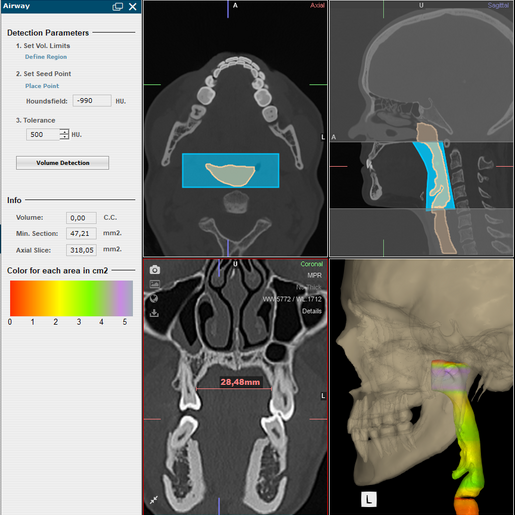Screen dimensions: 515x515
Task: Click the Volume Detection button
Action: [62, 163]
